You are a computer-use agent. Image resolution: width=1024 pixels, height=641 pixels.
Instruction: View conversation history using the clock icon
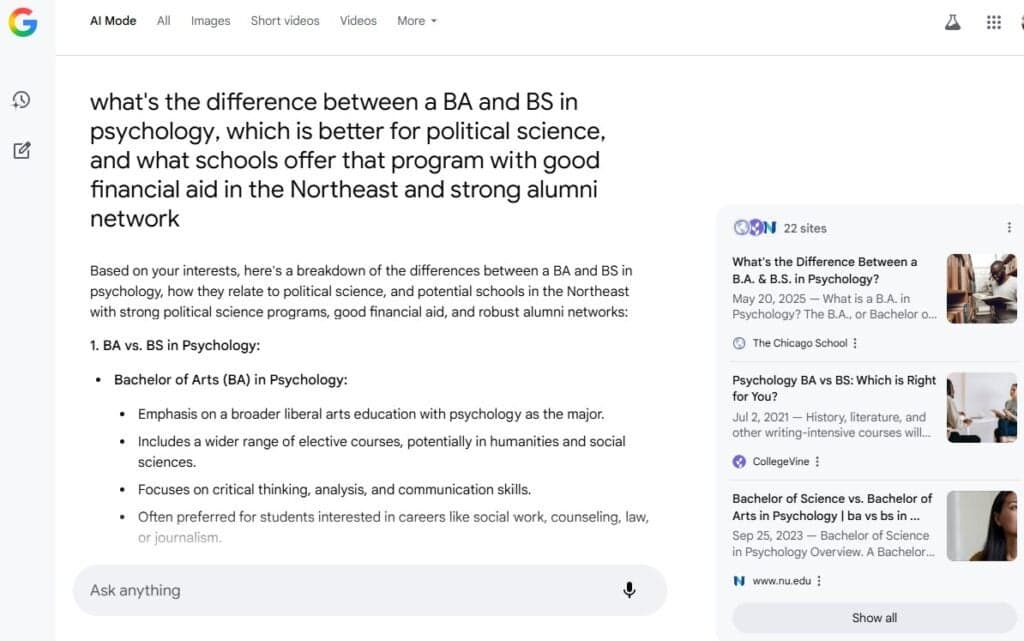point(22,100)
